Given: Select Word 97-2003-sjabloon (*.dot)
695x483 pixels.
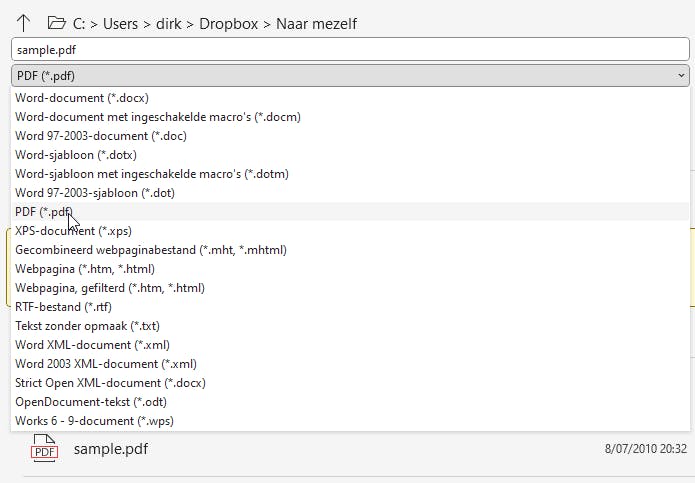Looking at the screenshot, I should tap(94, 193).
